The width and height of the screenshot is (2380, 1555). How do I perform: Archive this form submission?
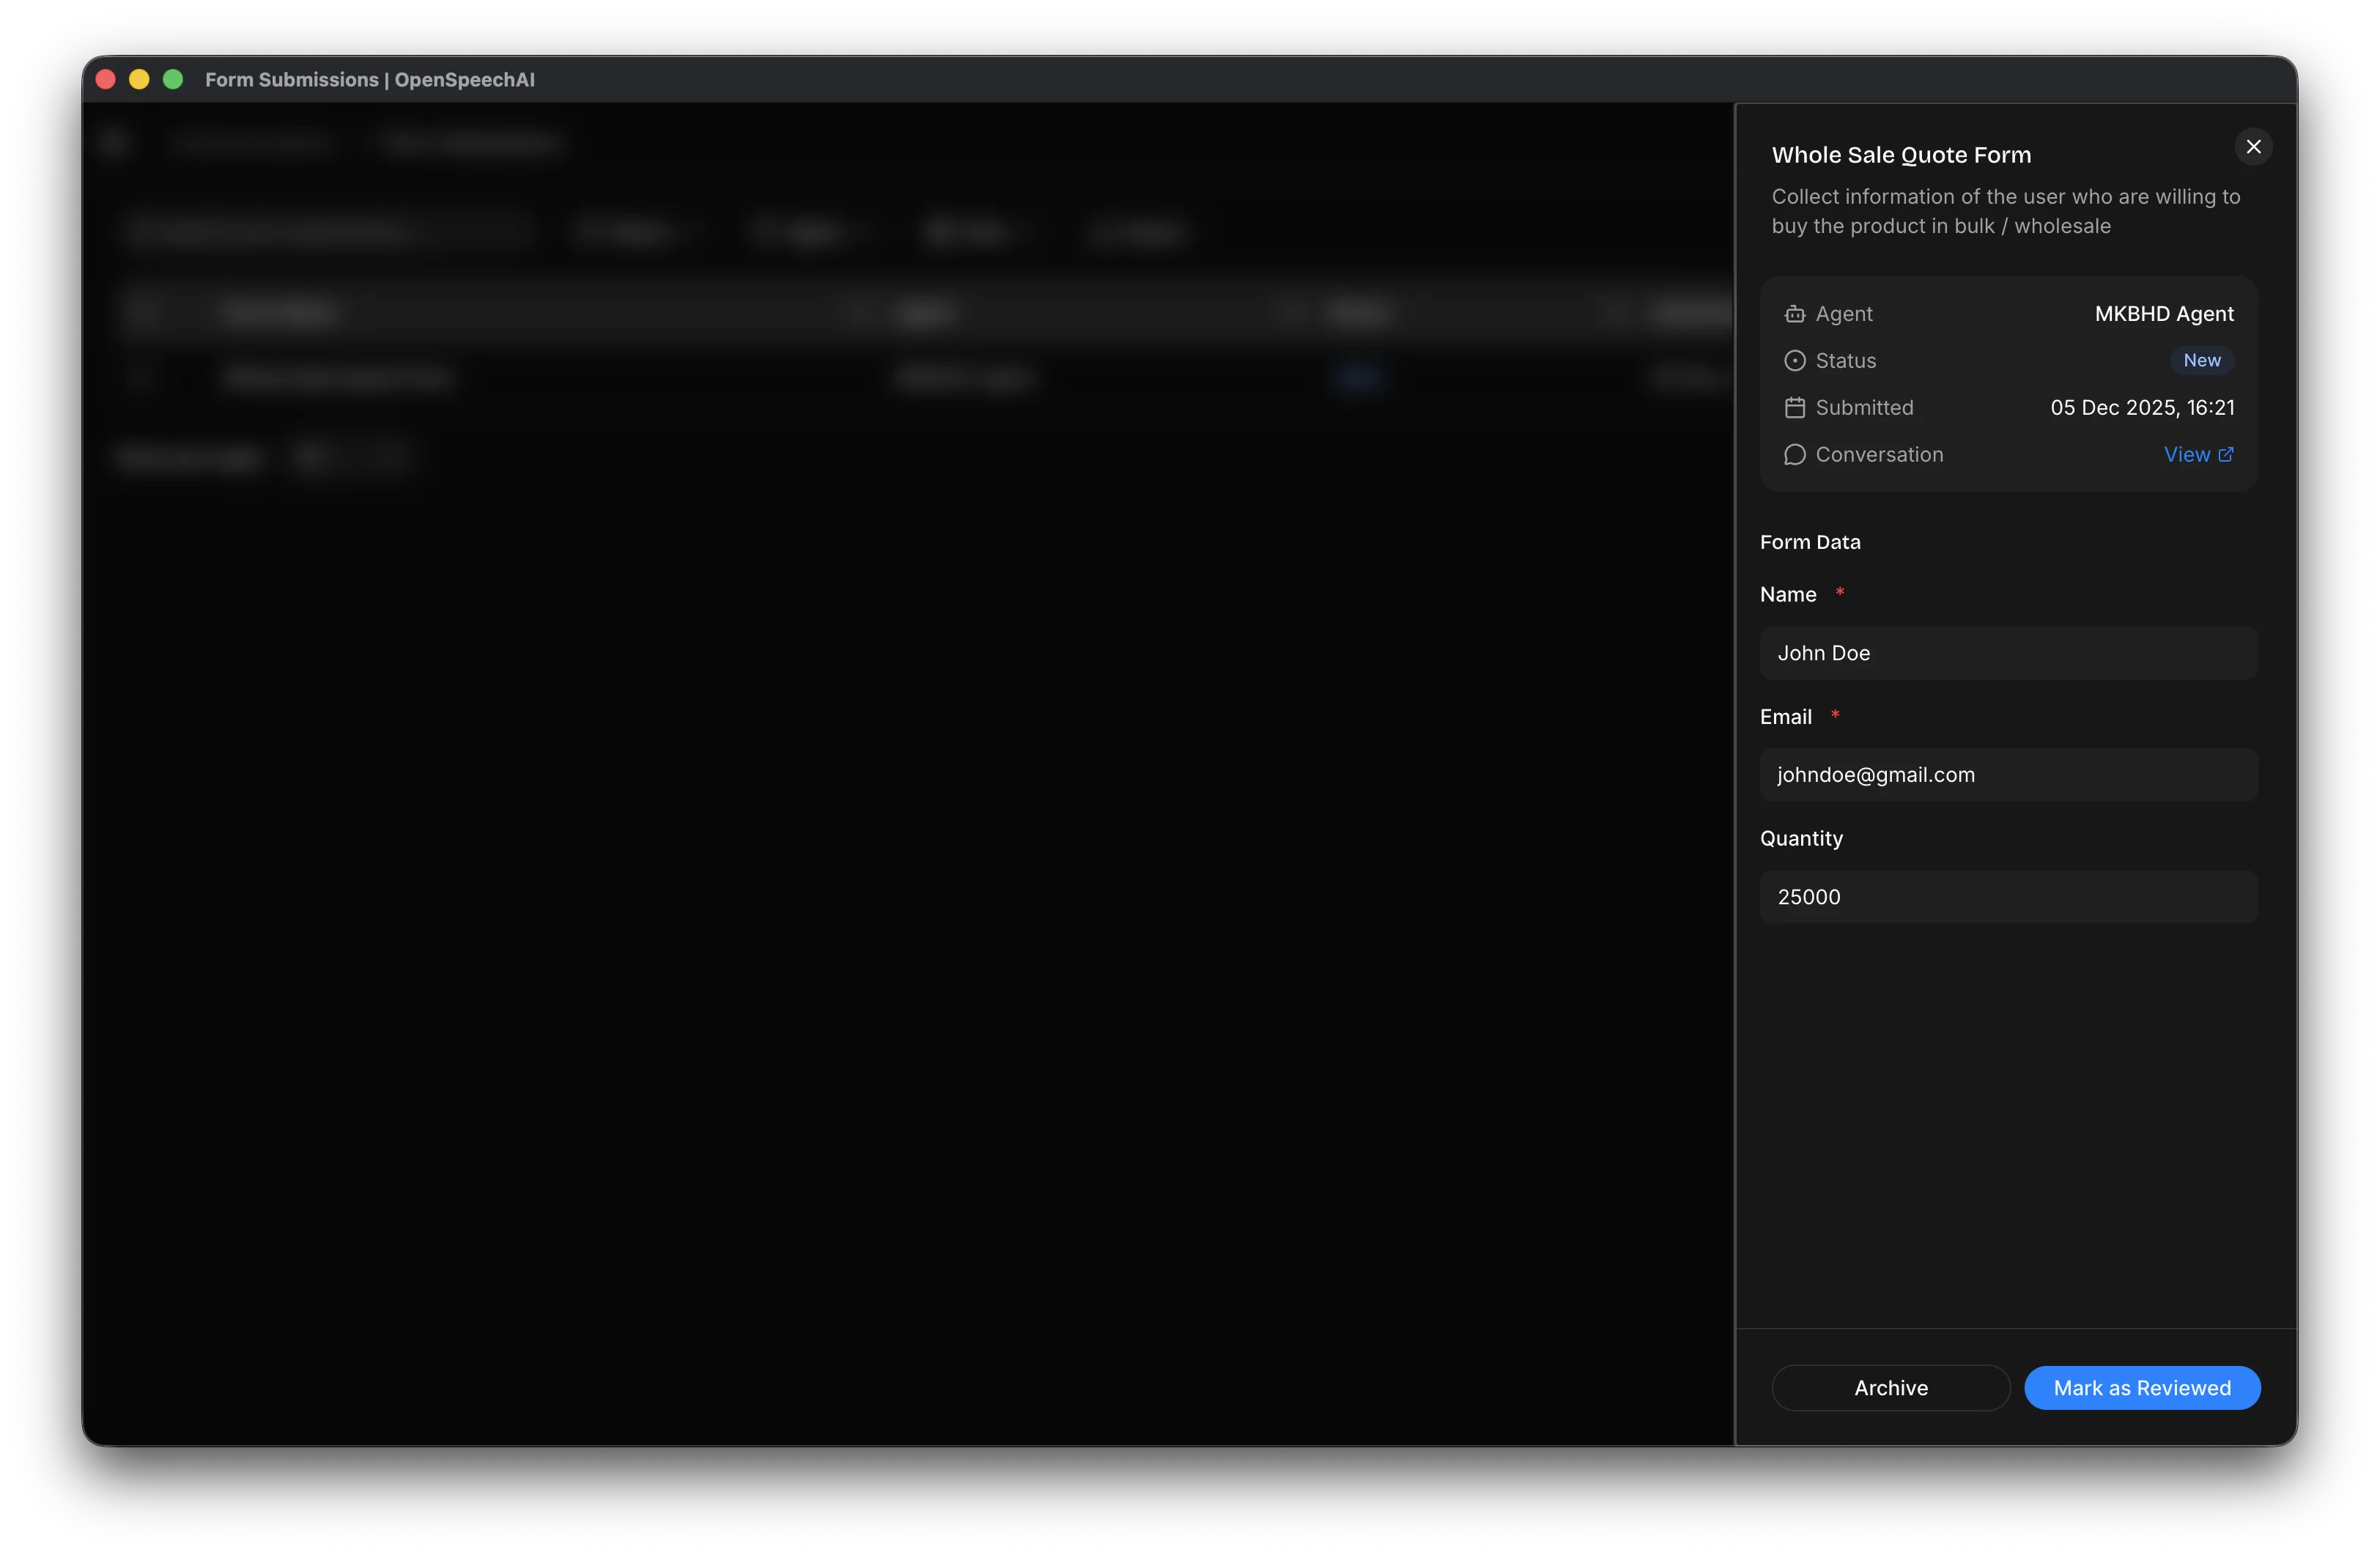point(1891,1387)
